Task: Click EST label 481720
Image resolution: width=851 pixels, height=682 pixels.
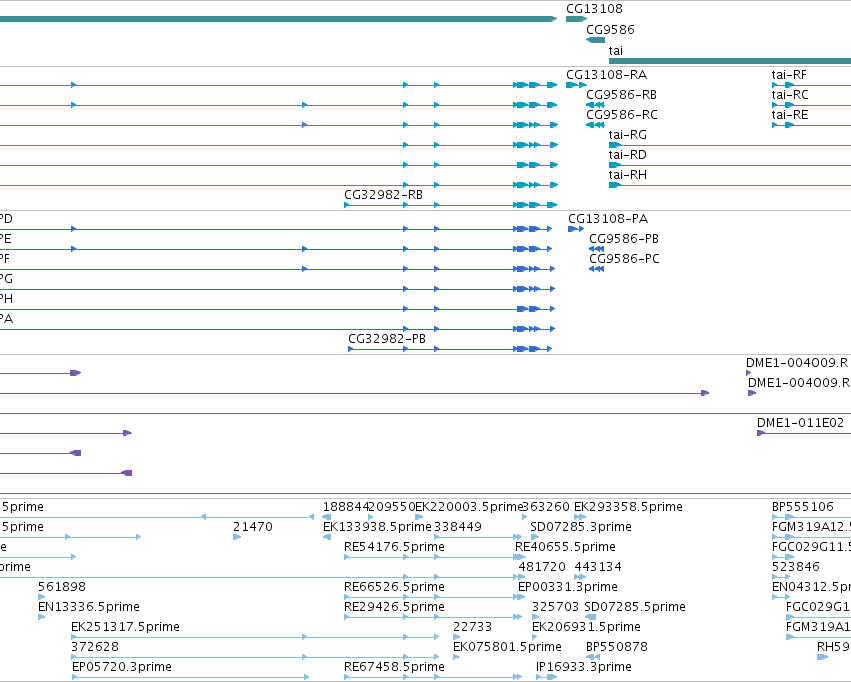Action: (x=542, y=567)
